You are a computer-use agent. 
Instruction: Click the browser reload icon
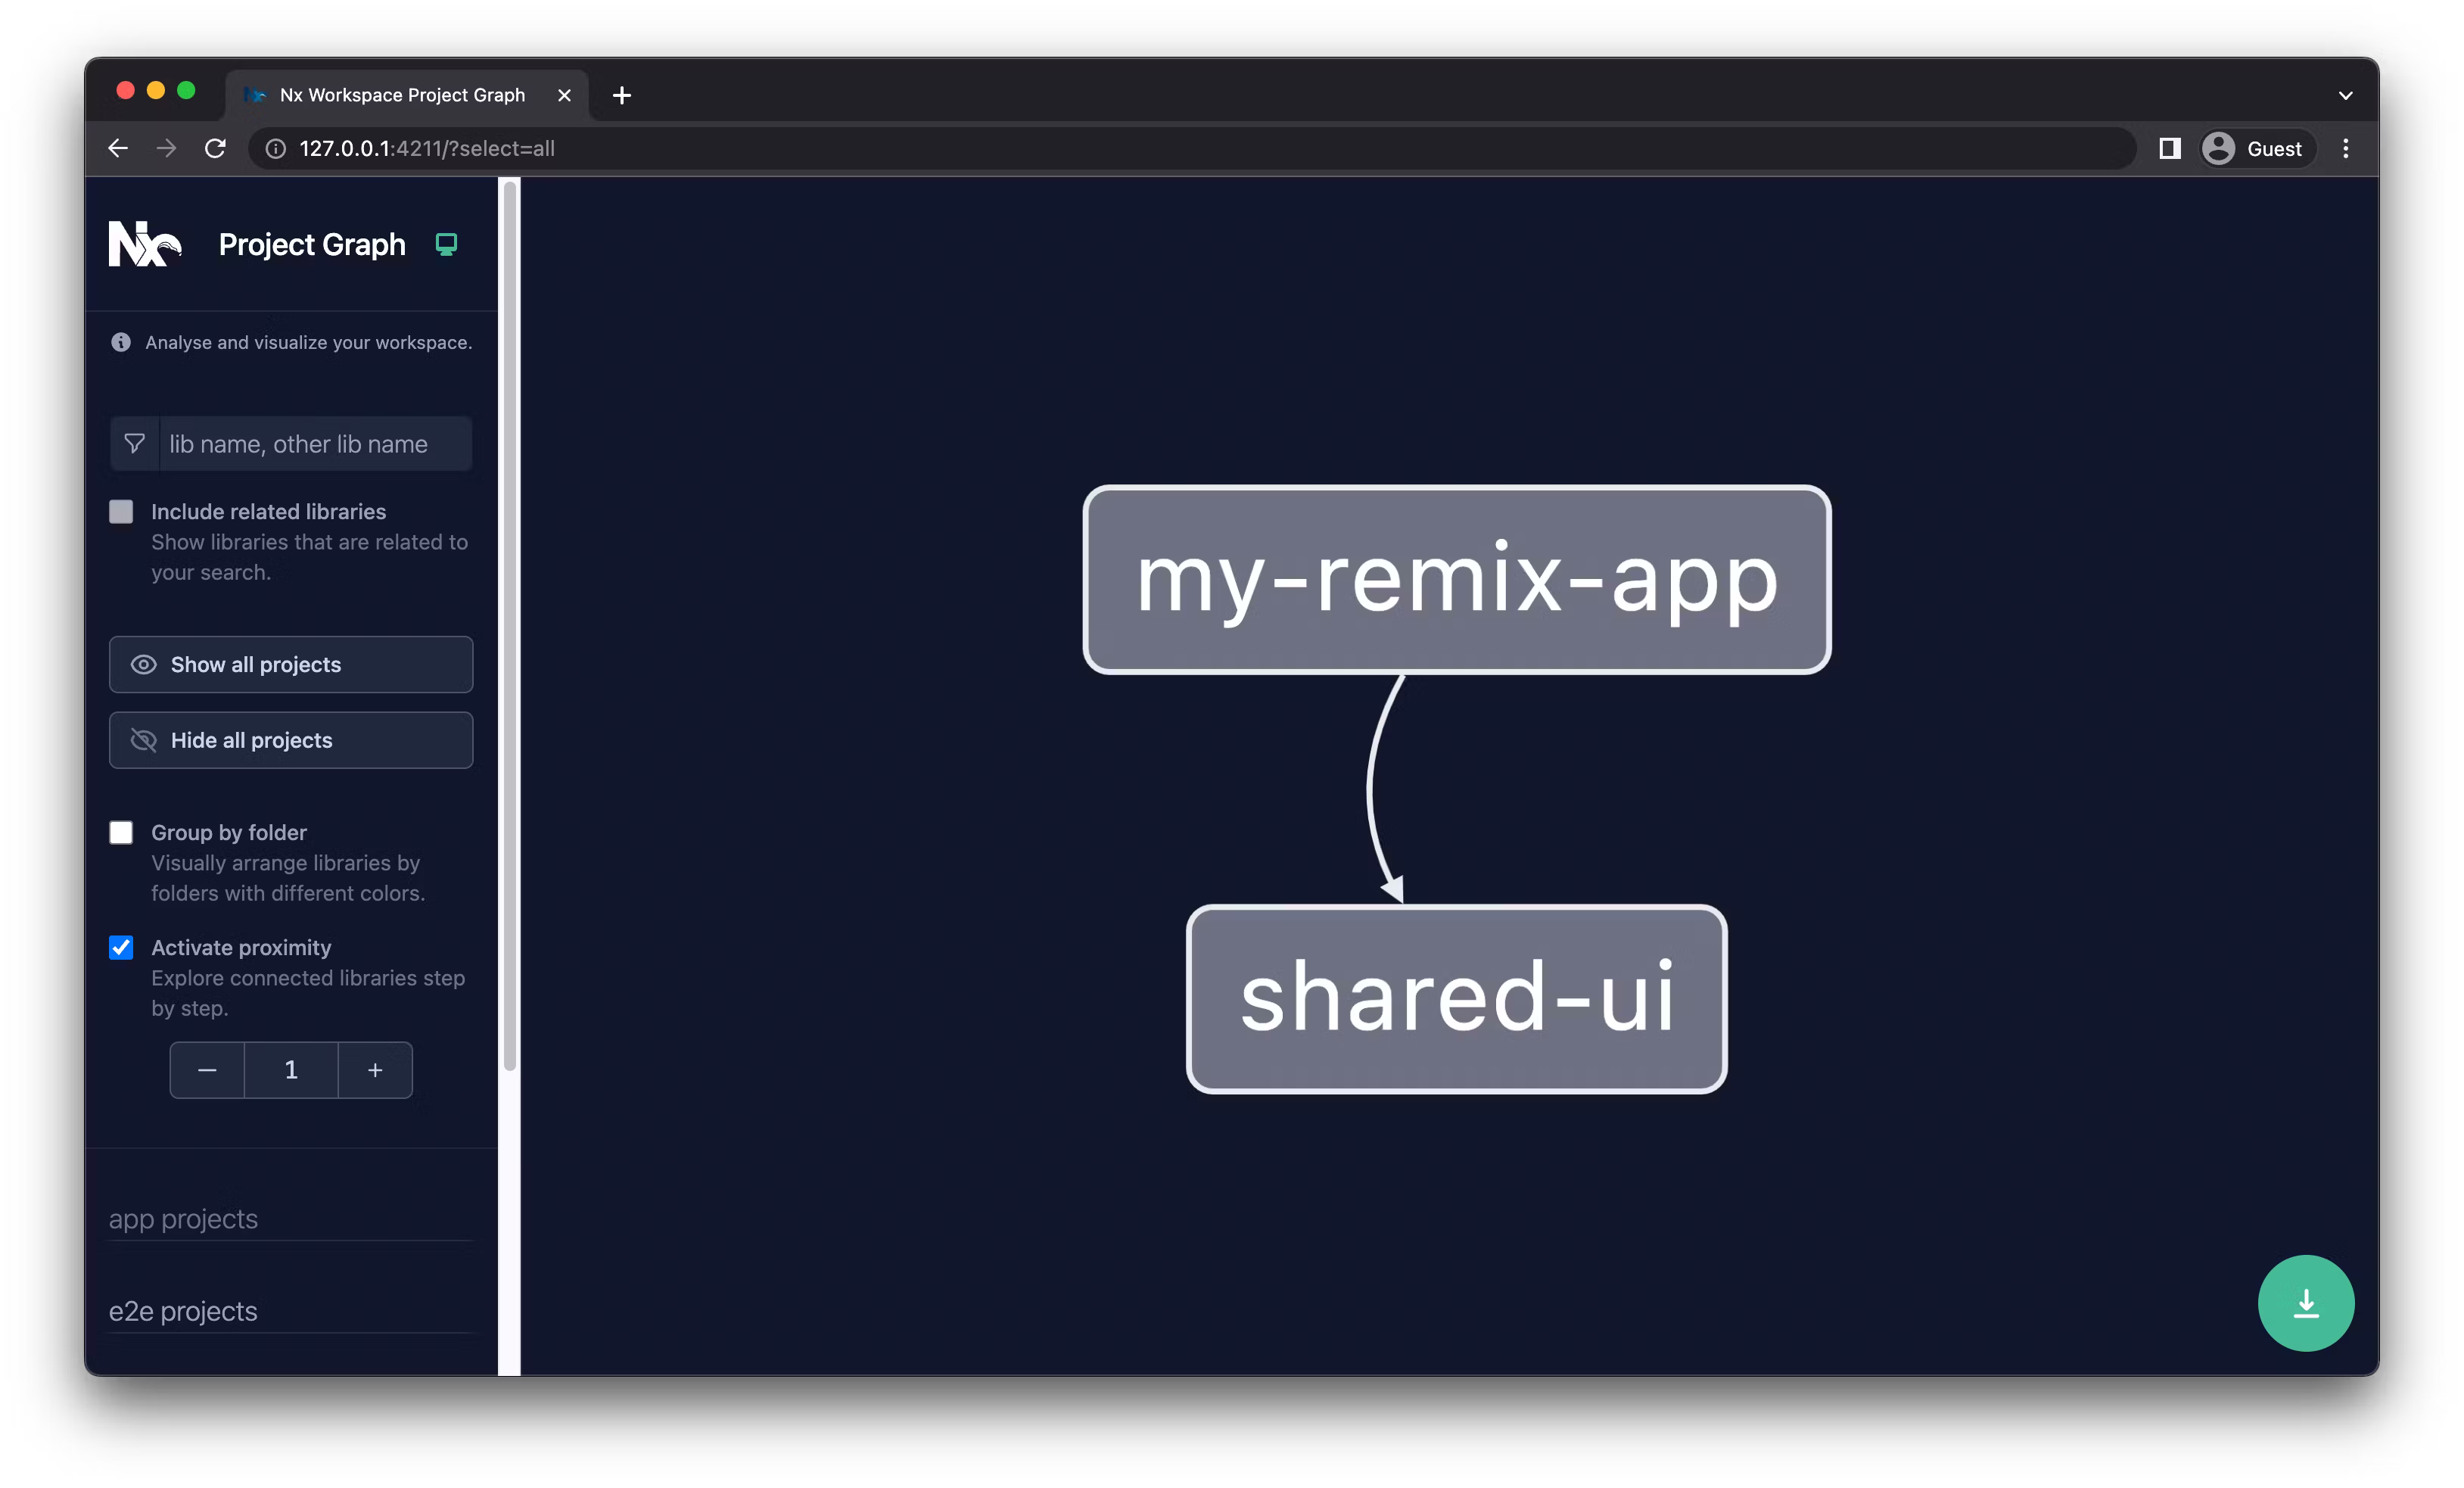coord(215,148)
